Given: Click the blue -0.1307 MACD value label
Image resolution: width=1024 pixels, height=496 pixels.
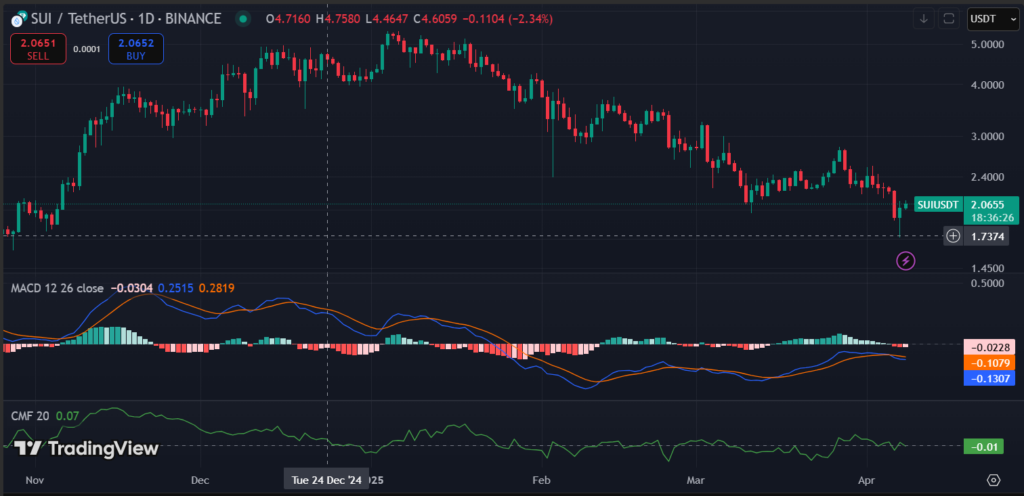Looking at the screenshot, I should tap(989, 378).
